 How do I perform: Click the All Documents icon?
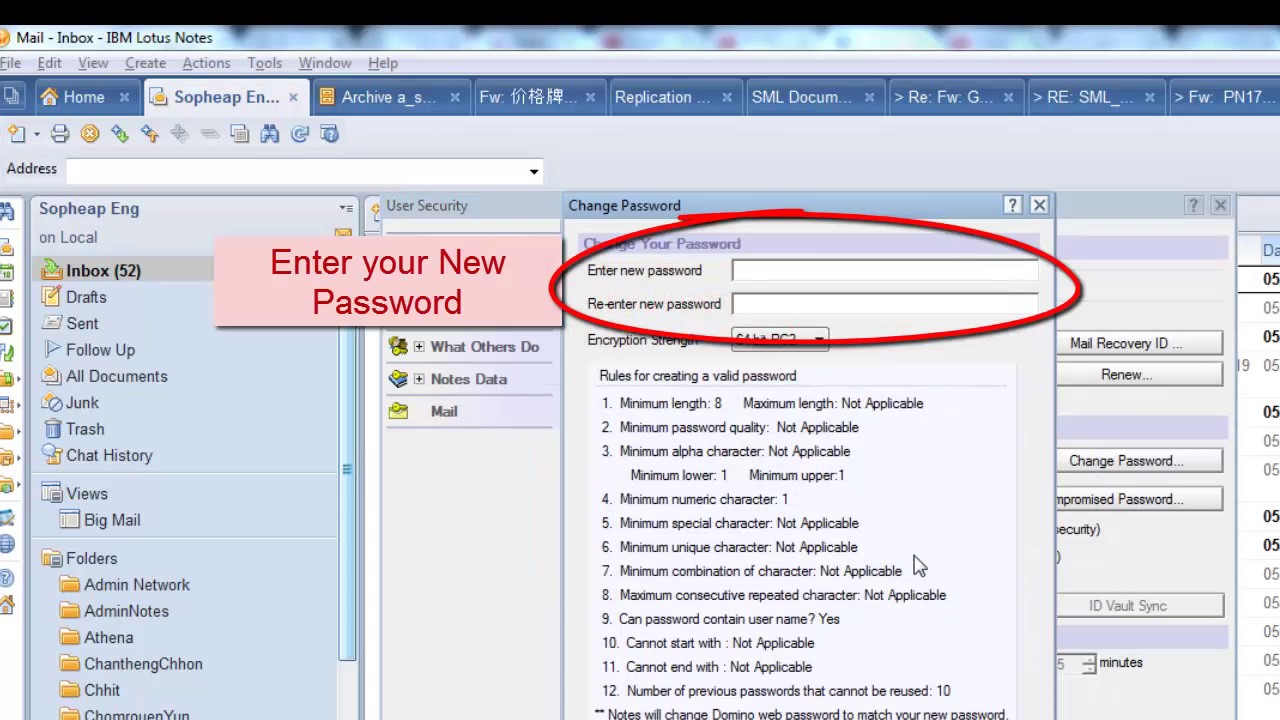pyautogui.click(x=50, y=376)
